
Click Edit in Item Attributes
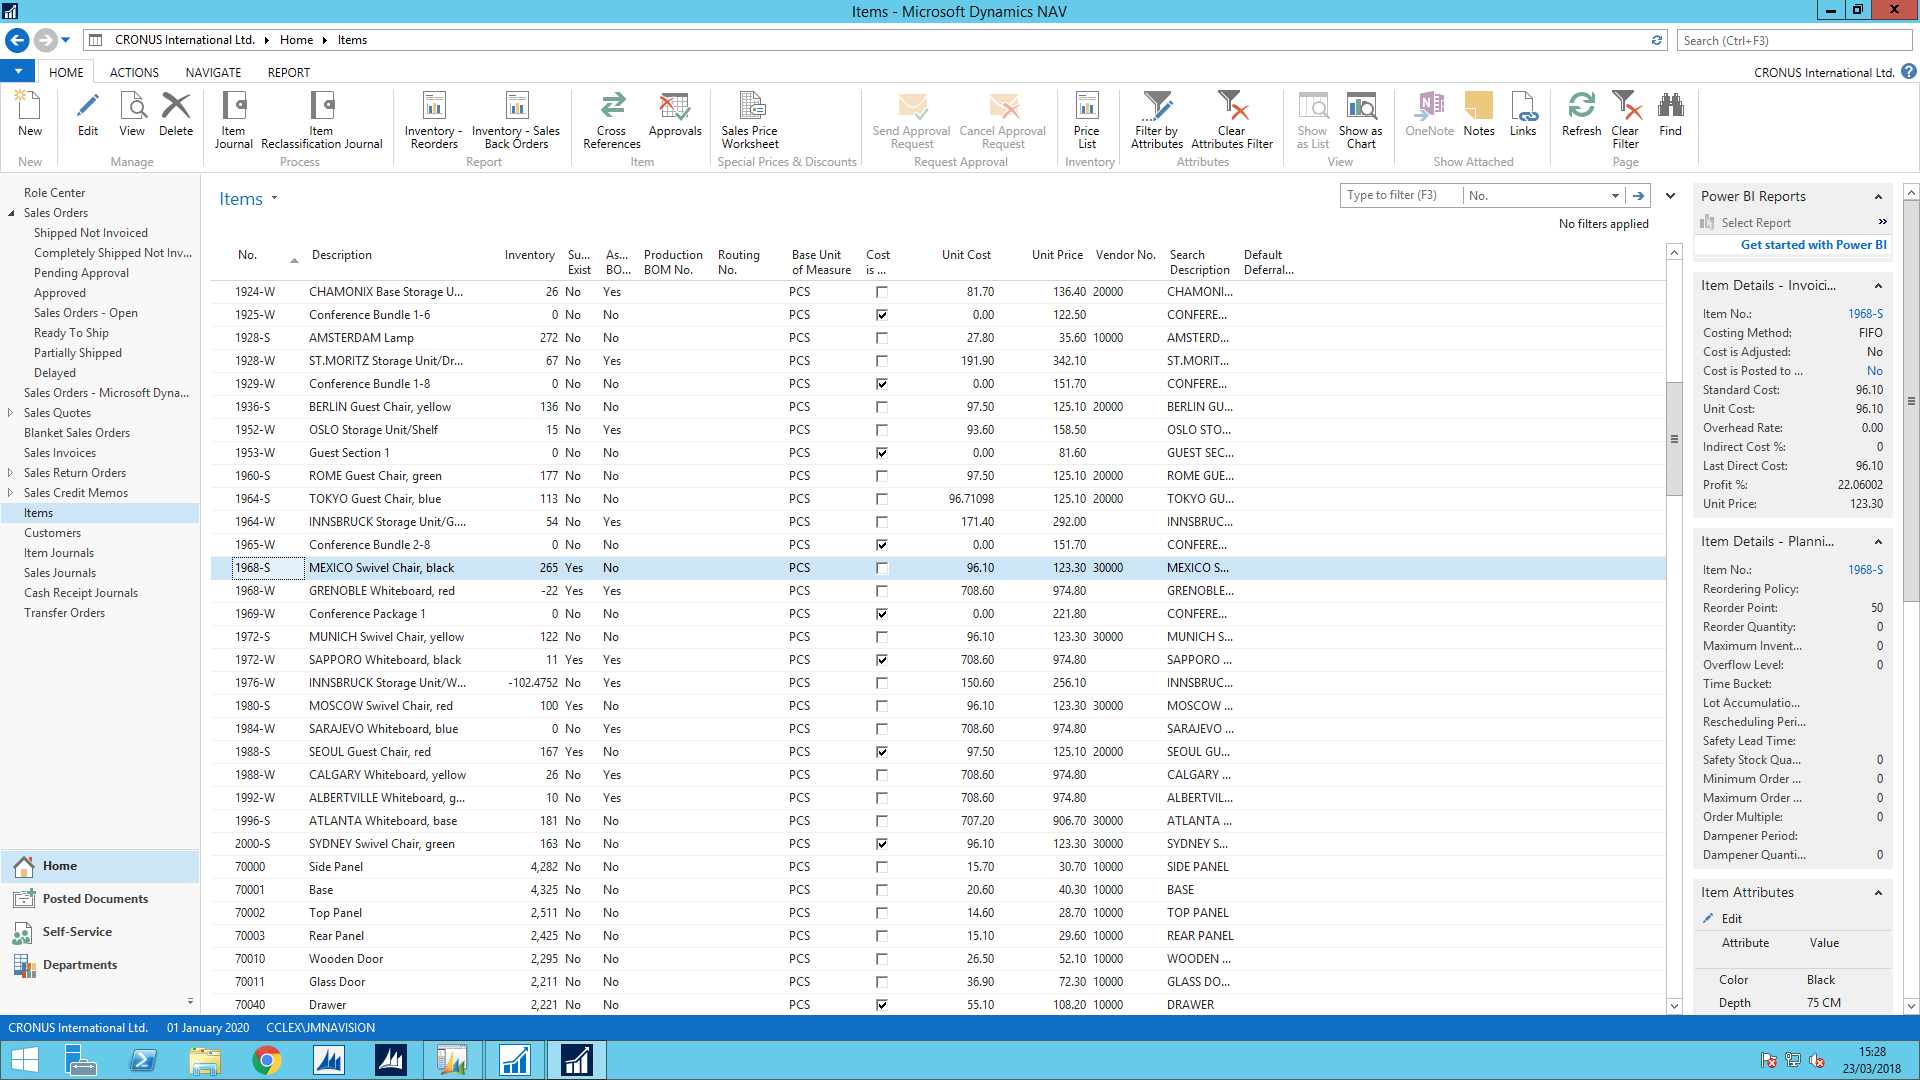click(x=1731, y=919)
